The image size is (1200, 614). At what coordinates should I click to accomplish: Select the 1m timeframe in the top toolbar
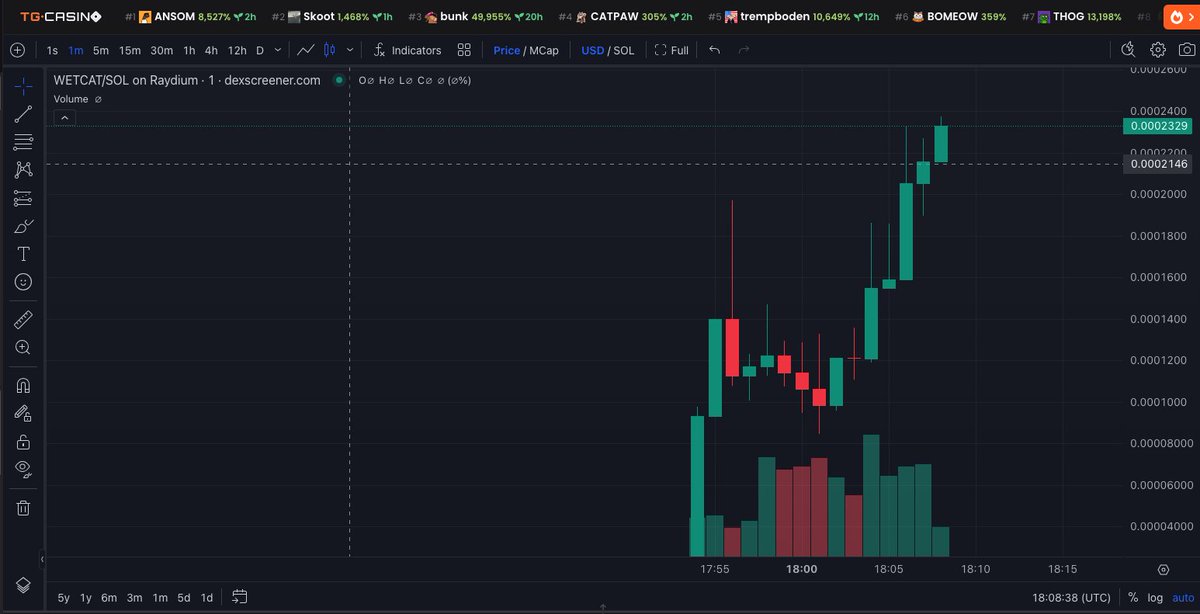point(76,50)
